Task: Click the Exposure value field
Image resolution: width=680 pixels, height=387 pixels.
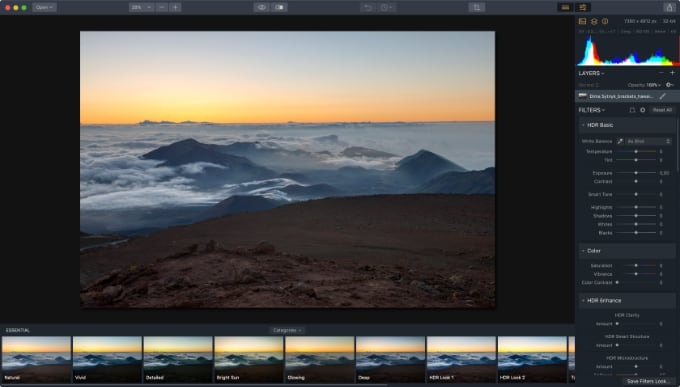Action: (664, 173)
